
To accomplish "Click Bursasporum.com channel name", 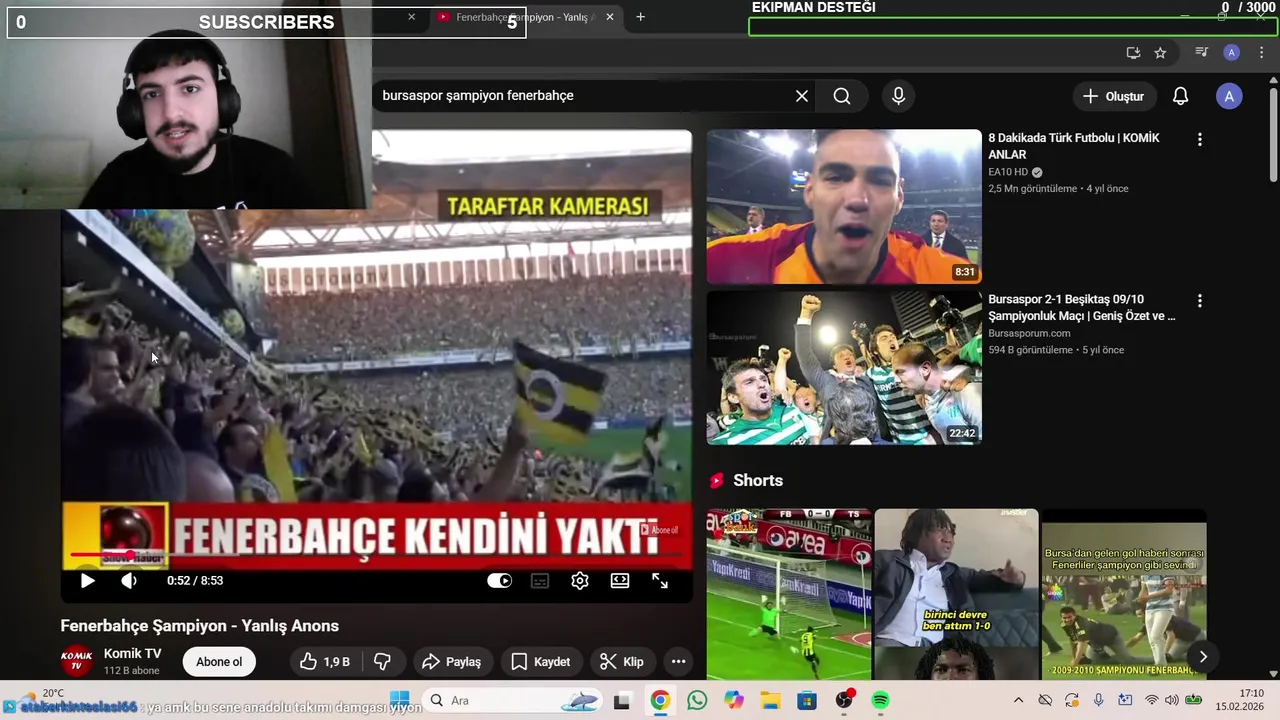I will (x=1029, y=333).
